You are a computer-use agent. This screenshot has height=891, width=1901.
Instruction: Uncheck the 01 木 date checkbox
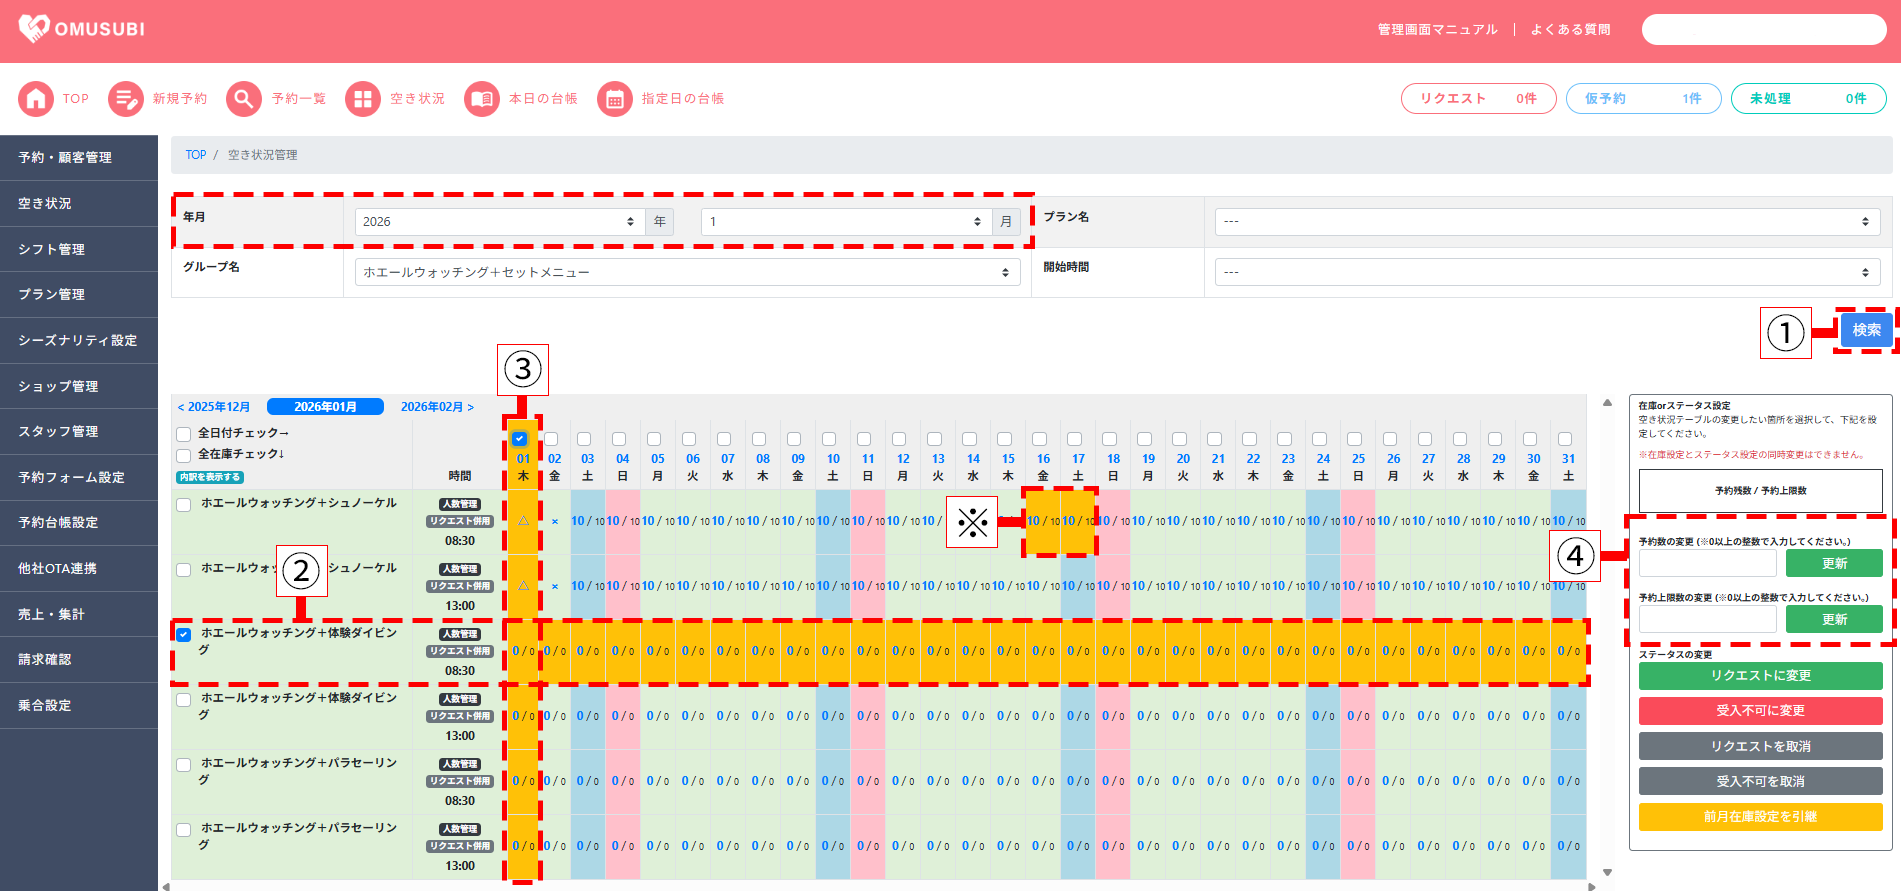point(520,438)
